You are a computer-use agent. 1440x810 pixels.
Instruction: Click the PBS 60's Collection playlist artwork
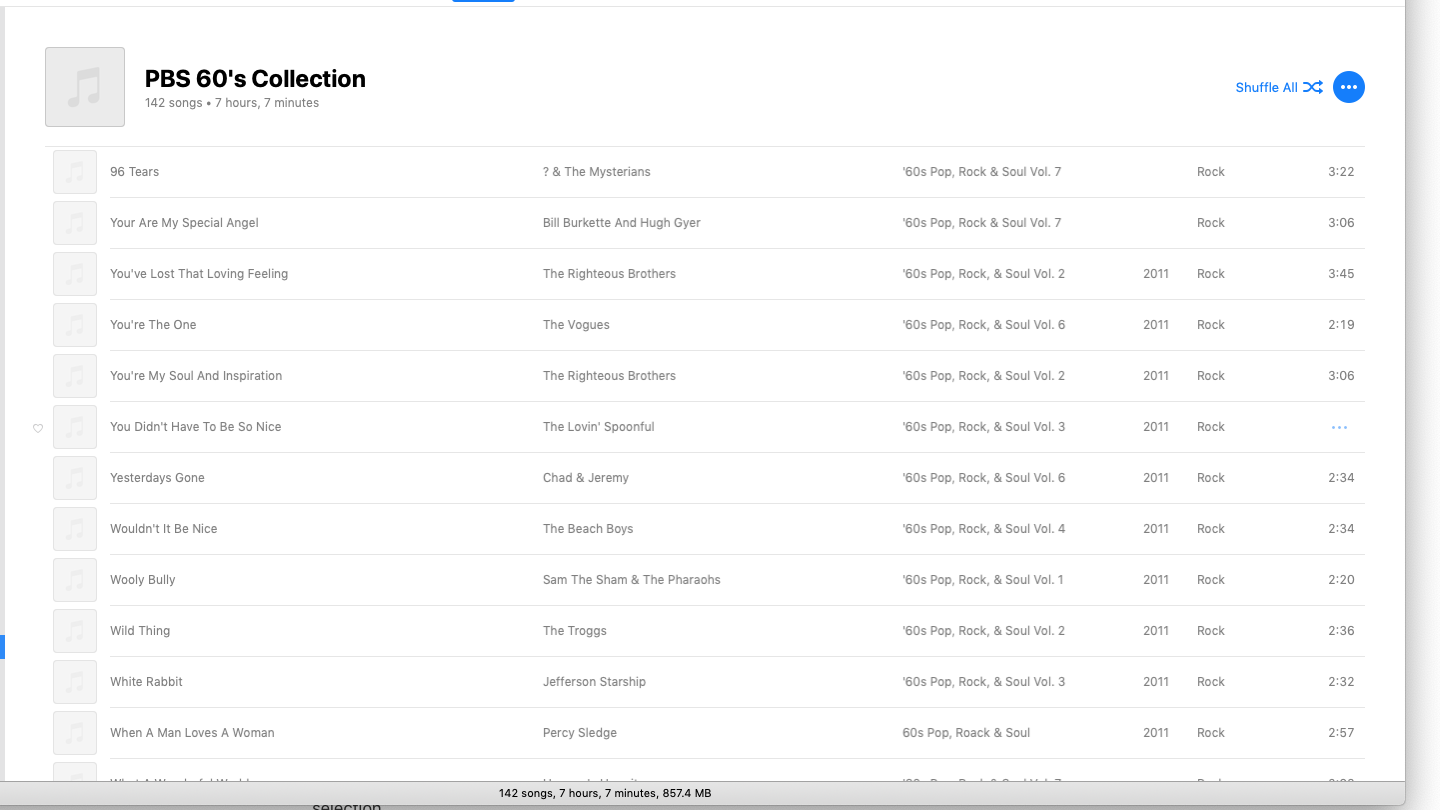[x=85, y=87]
